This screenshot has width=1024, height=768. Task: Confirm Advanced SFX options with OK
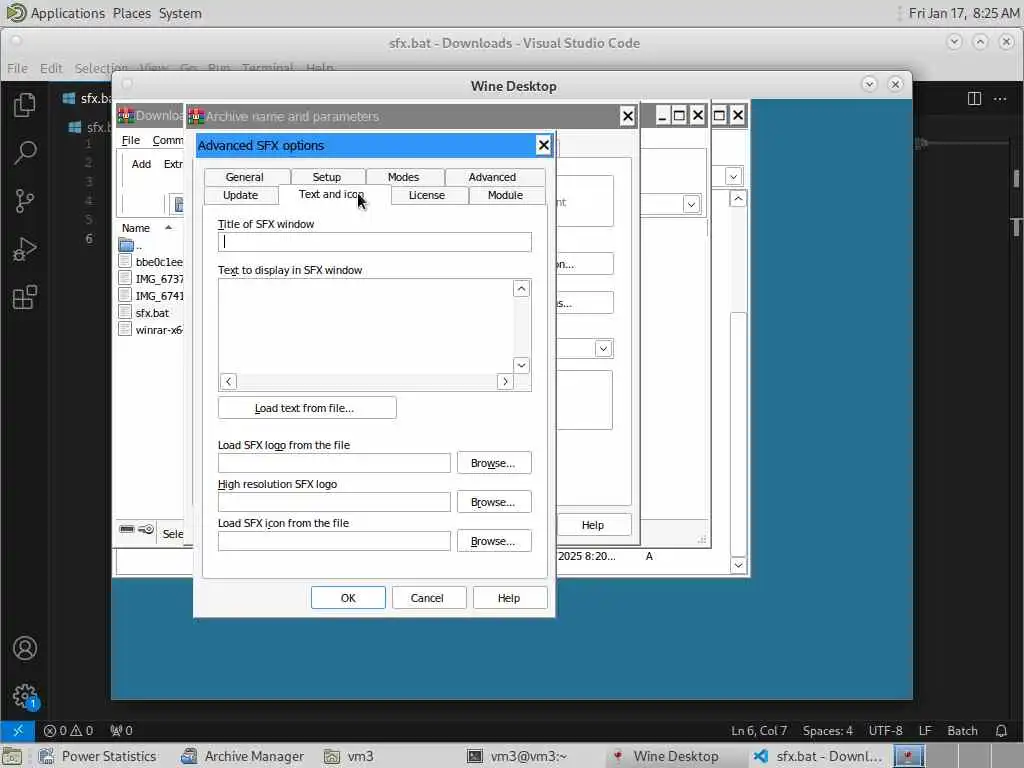pyautogui.click(x=348, y=598)
